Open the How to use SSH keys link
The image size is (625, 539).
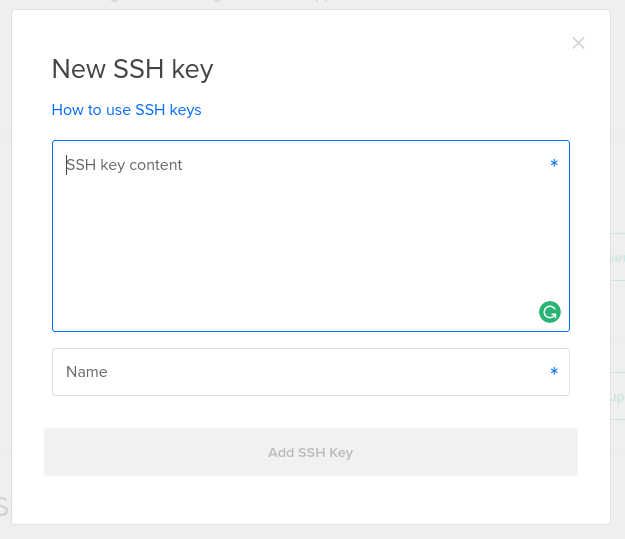(x=126, y=110)
